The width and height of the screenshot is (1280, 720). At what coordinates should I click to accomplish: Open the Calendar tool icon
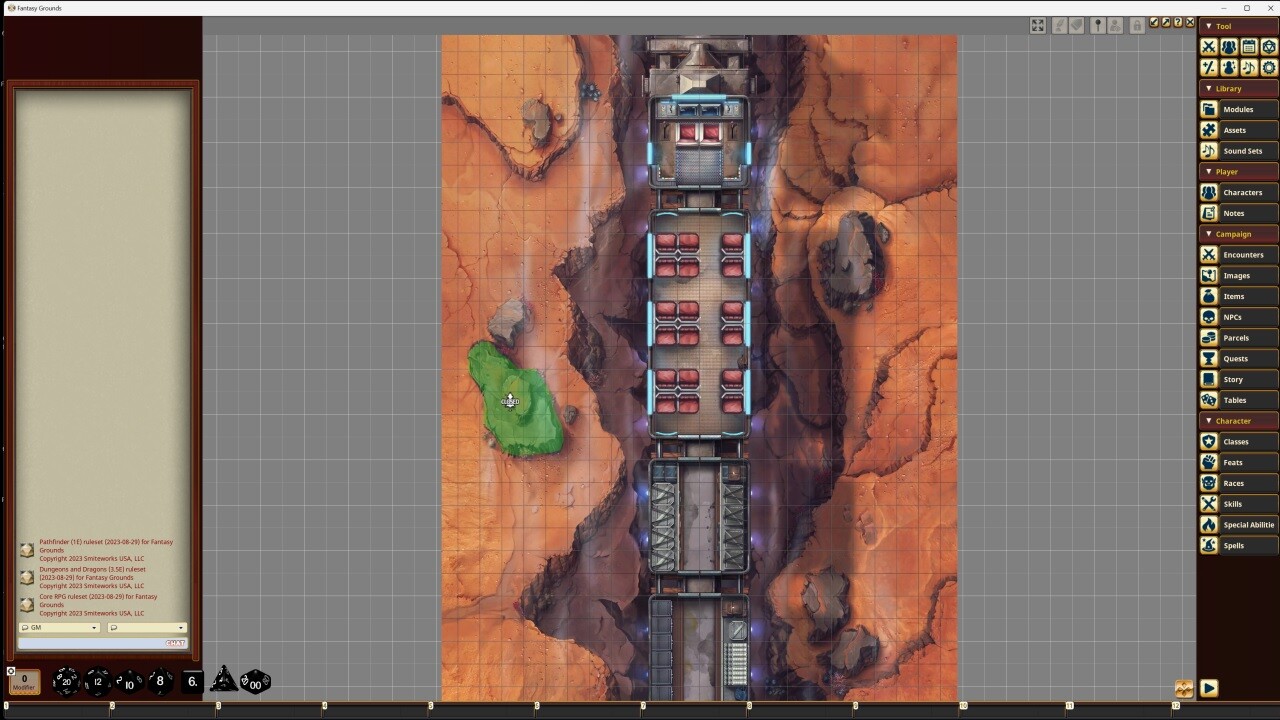[x=1248, y=47]
